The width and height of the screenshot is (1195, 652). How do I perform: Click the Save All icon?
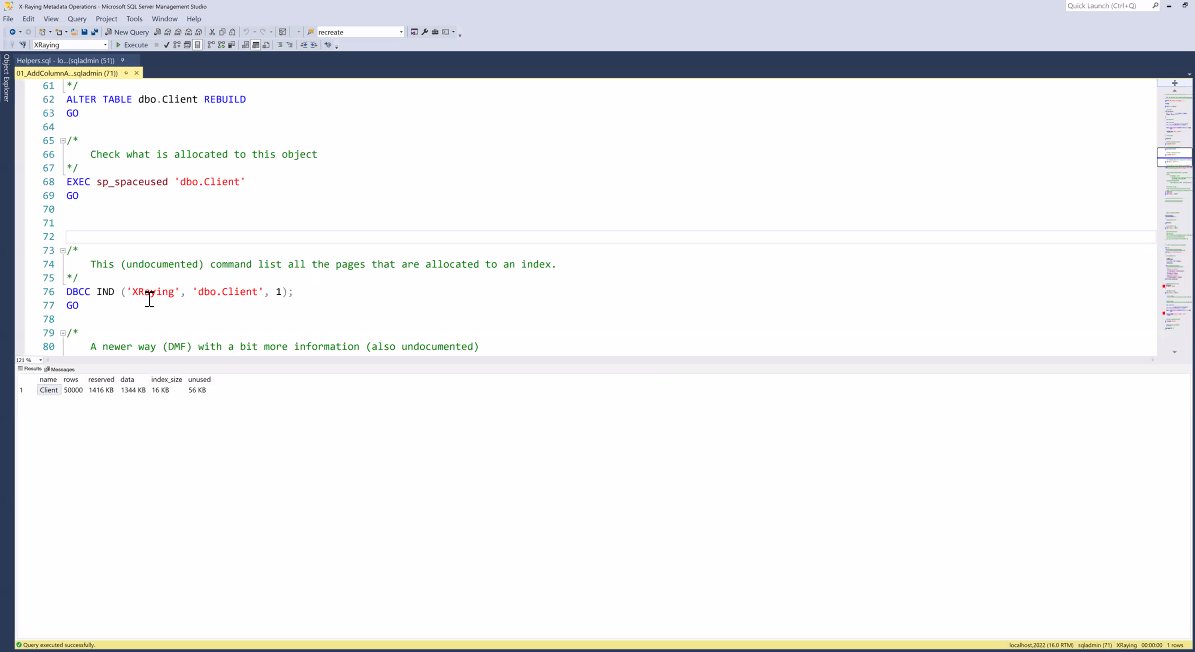(x=95, y=32)
